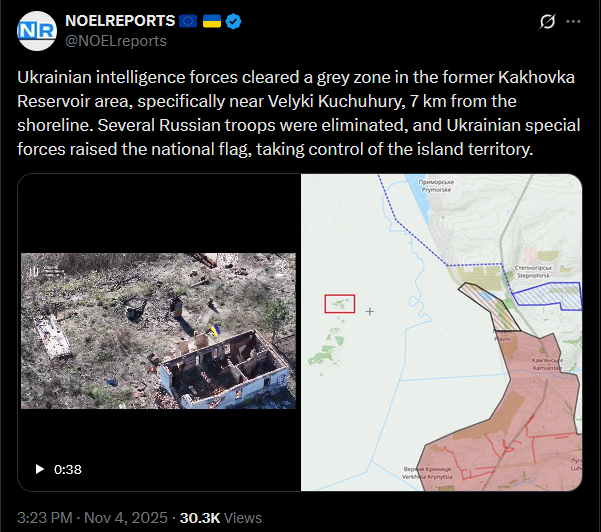Click the Verkhnia Krynytsia label on the map

(427, 473)
